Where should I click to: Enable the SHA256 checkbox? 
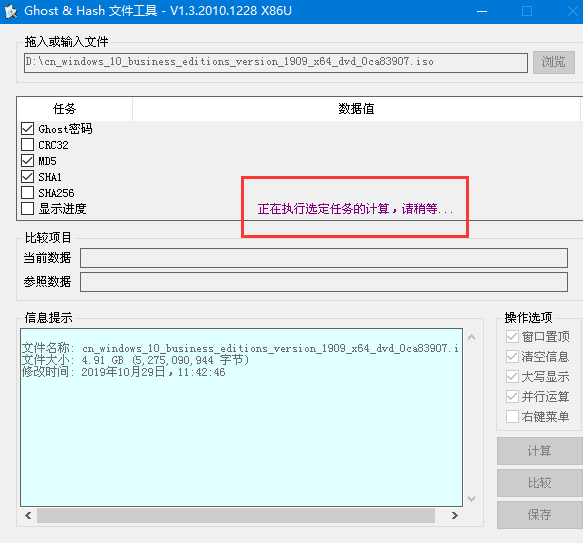pos(28,193)
